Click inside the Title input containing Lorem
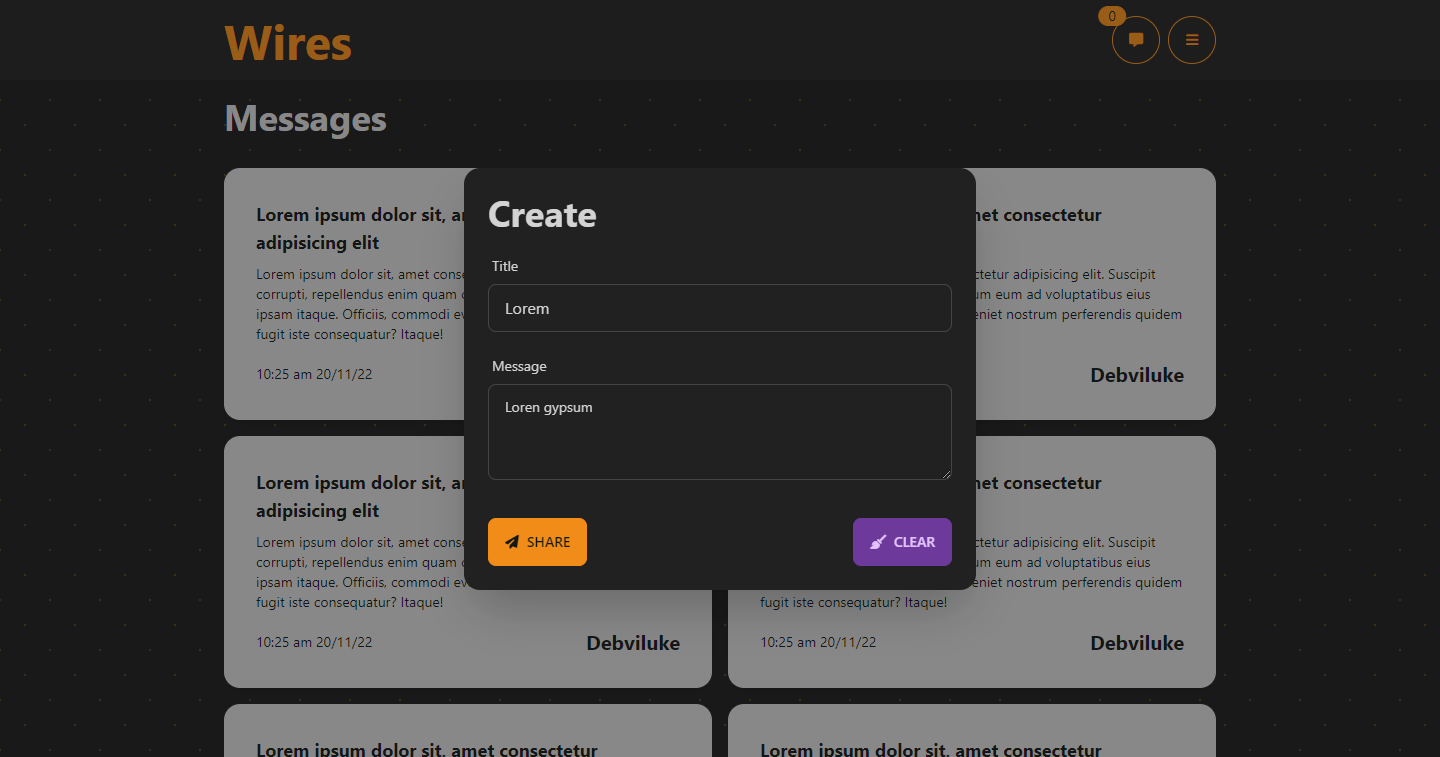Screen dimensions: 1440x757 coord(719,308)
